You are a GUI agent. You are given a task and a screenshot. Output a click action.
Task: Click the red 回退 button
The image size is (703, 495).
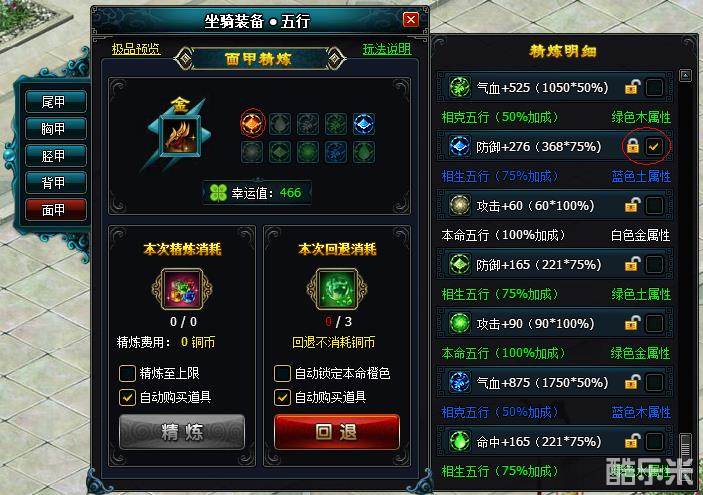336,432
